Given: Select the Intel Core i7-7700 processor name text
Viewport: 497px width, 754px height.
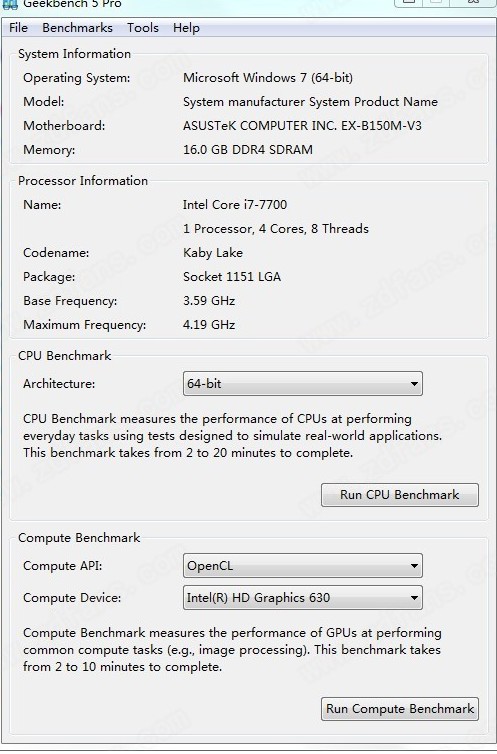Looking at the screenshot, I should (x=235, y=205).
